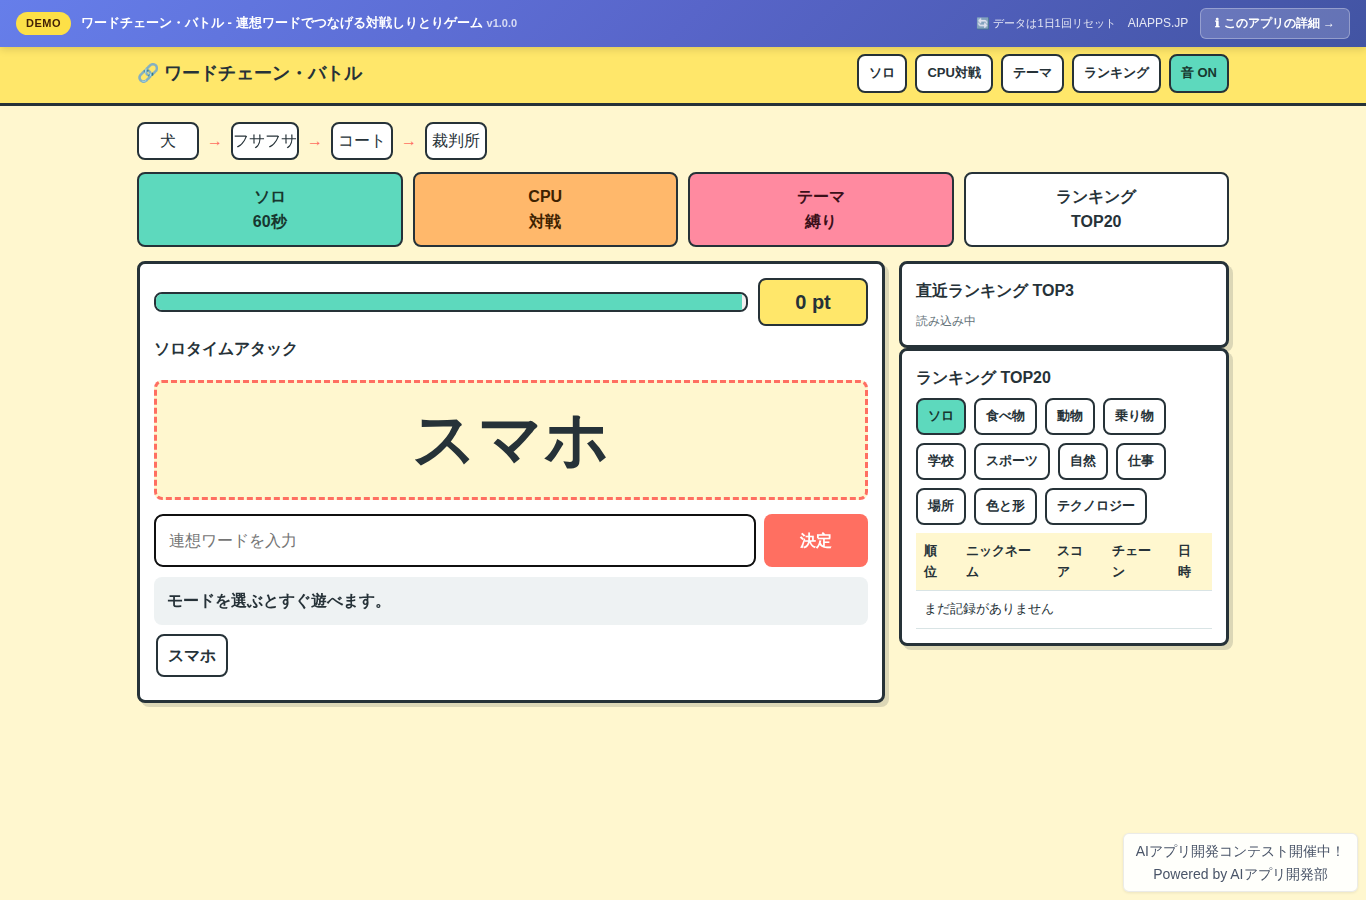Viewport: 1366px width, 900px height.
Task: Click the ソロタイムアタック mode label
Action: click(226, 349)
